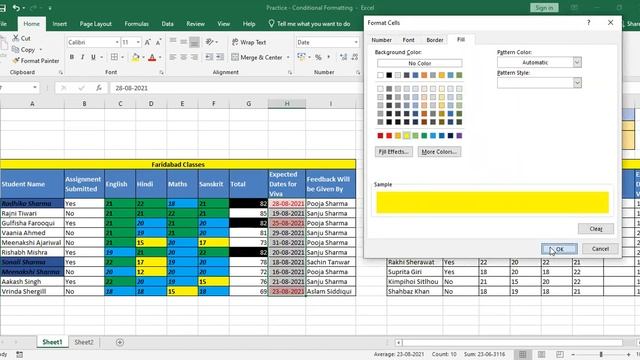Viewport: 640px width, 360px height.
Task: Expand the Pattern Color Automatic dropdown
Action: click(577, 62)
